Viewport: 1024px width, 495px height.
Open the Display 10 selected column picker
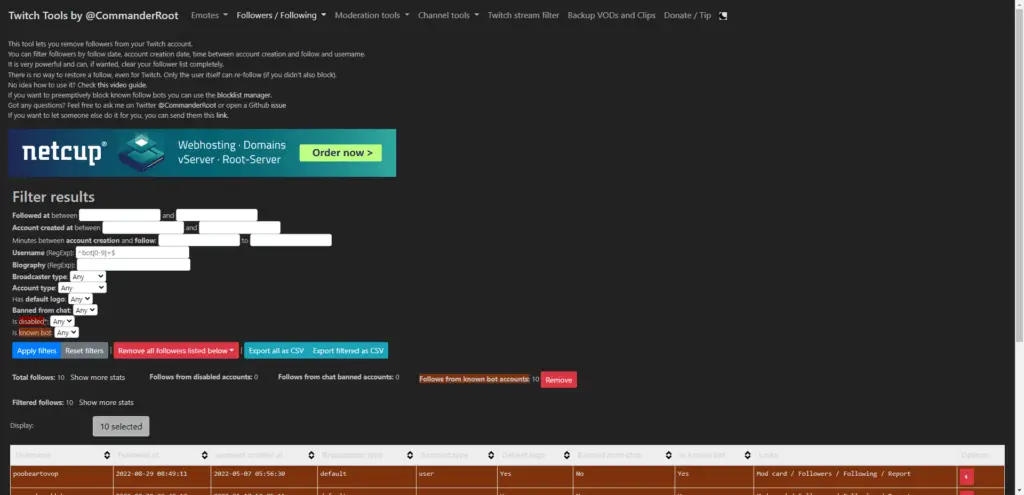121,426
